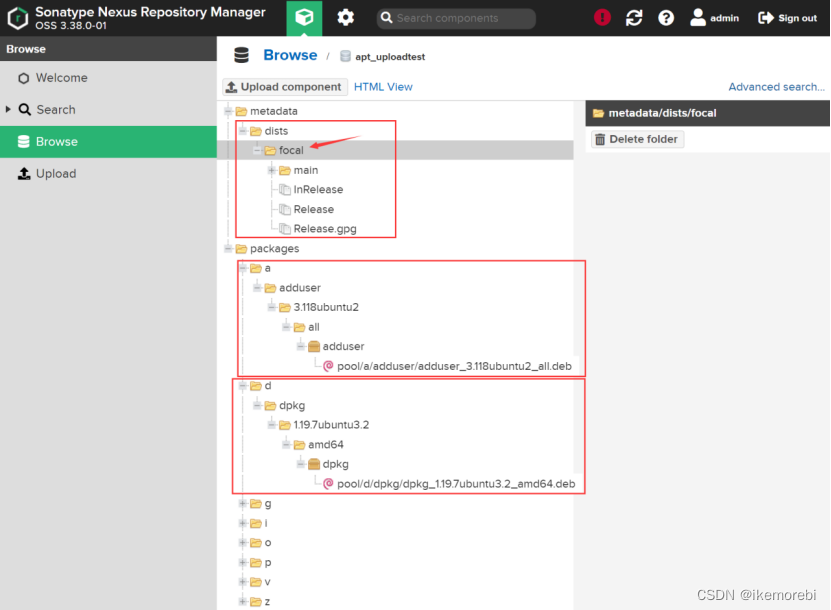Expand the 'g' folder
The width and height of the screenshot is (831, 610).
(x=243, y=503)
